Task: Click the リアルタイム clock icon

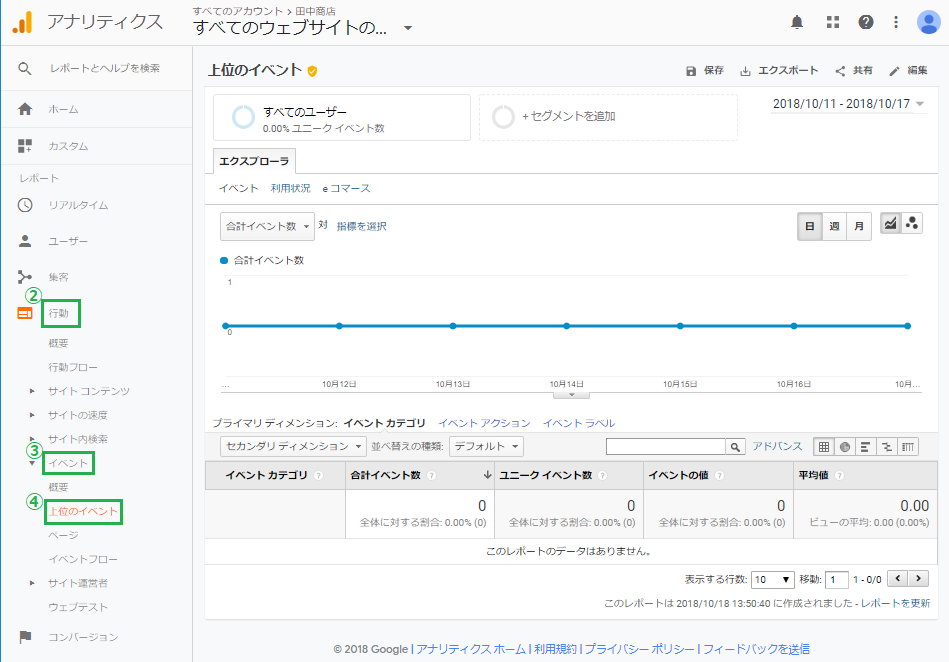Action: click(x=25, y=205)
